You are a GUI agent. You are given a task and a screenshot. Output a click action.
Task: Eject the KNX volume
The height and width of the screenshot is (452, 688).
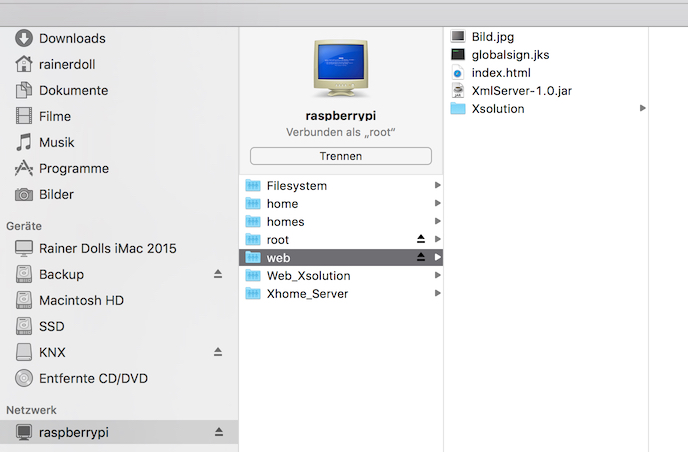click(218, 352)
